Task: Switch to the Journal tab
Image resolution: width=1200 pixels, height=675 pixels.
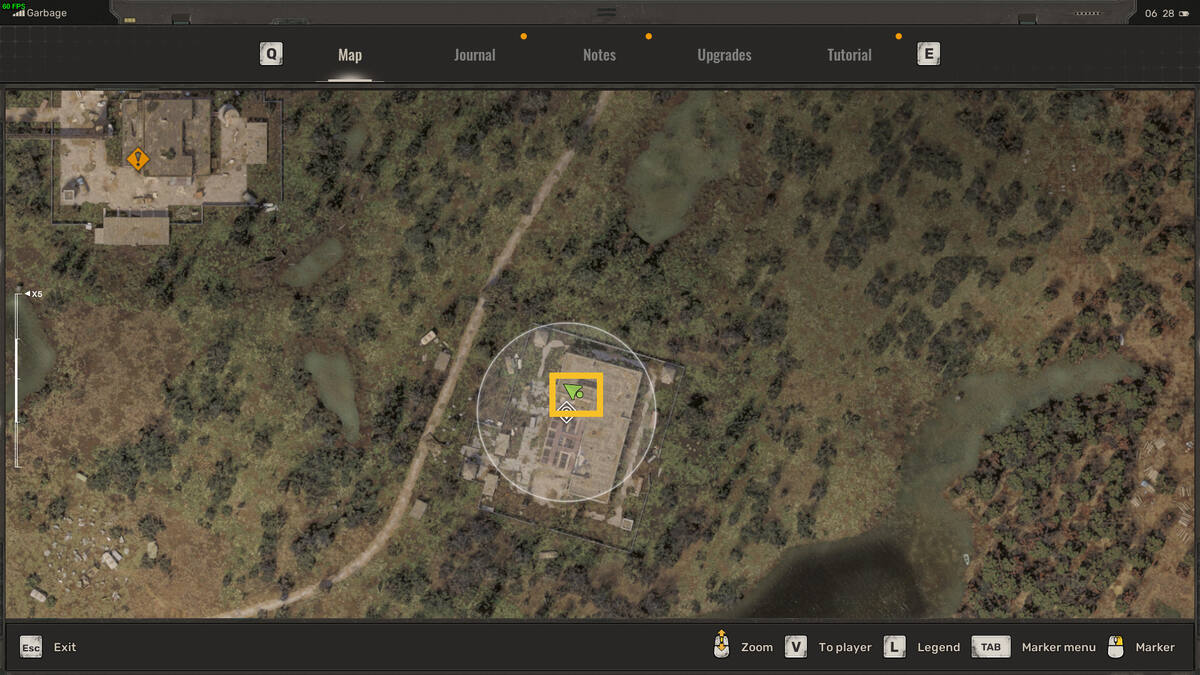Action: (474, 55)
